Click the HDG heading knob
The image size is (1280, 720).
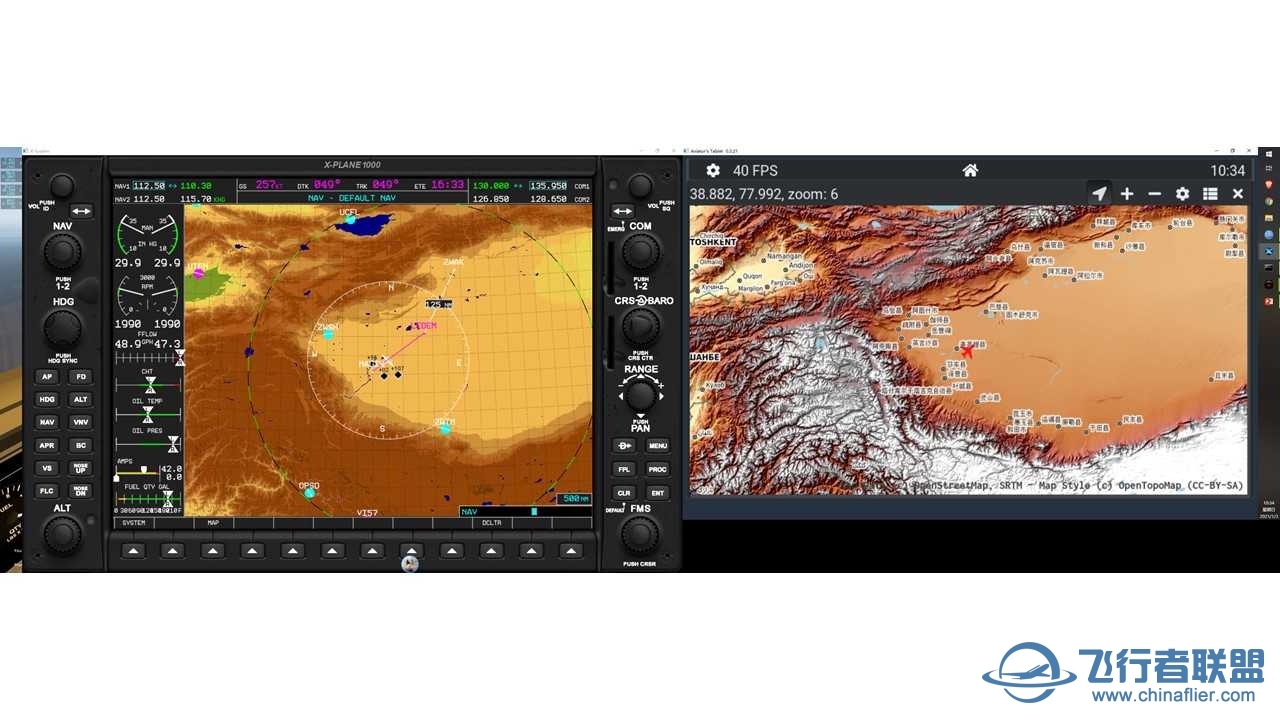tap(62, 327)
